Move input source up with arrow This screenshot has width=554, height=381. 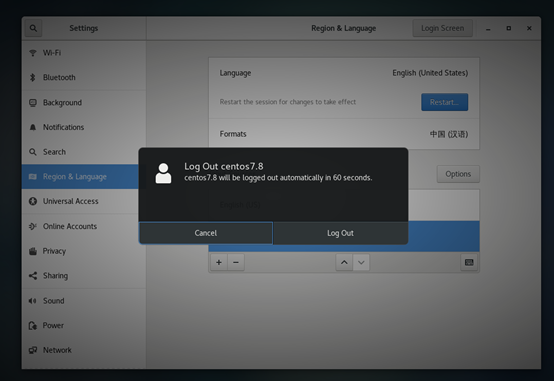coord(344,262)
